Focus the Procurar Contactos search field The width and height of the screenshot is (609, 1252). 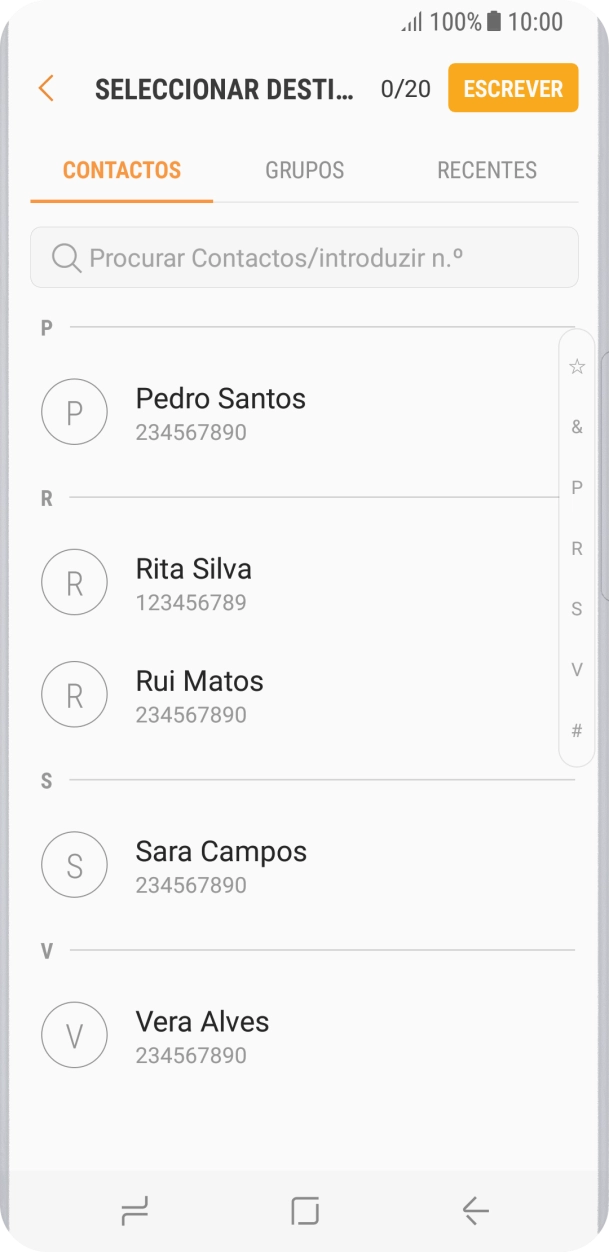click(320, 258)
